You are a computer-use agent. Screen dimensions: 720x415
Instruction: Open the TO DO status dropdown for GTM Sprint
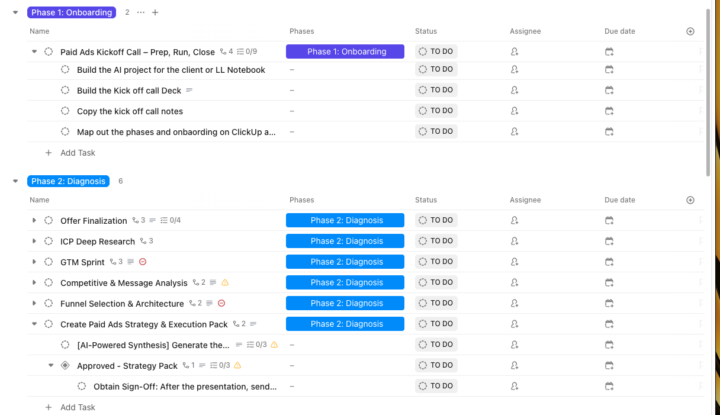coord(435,262)
